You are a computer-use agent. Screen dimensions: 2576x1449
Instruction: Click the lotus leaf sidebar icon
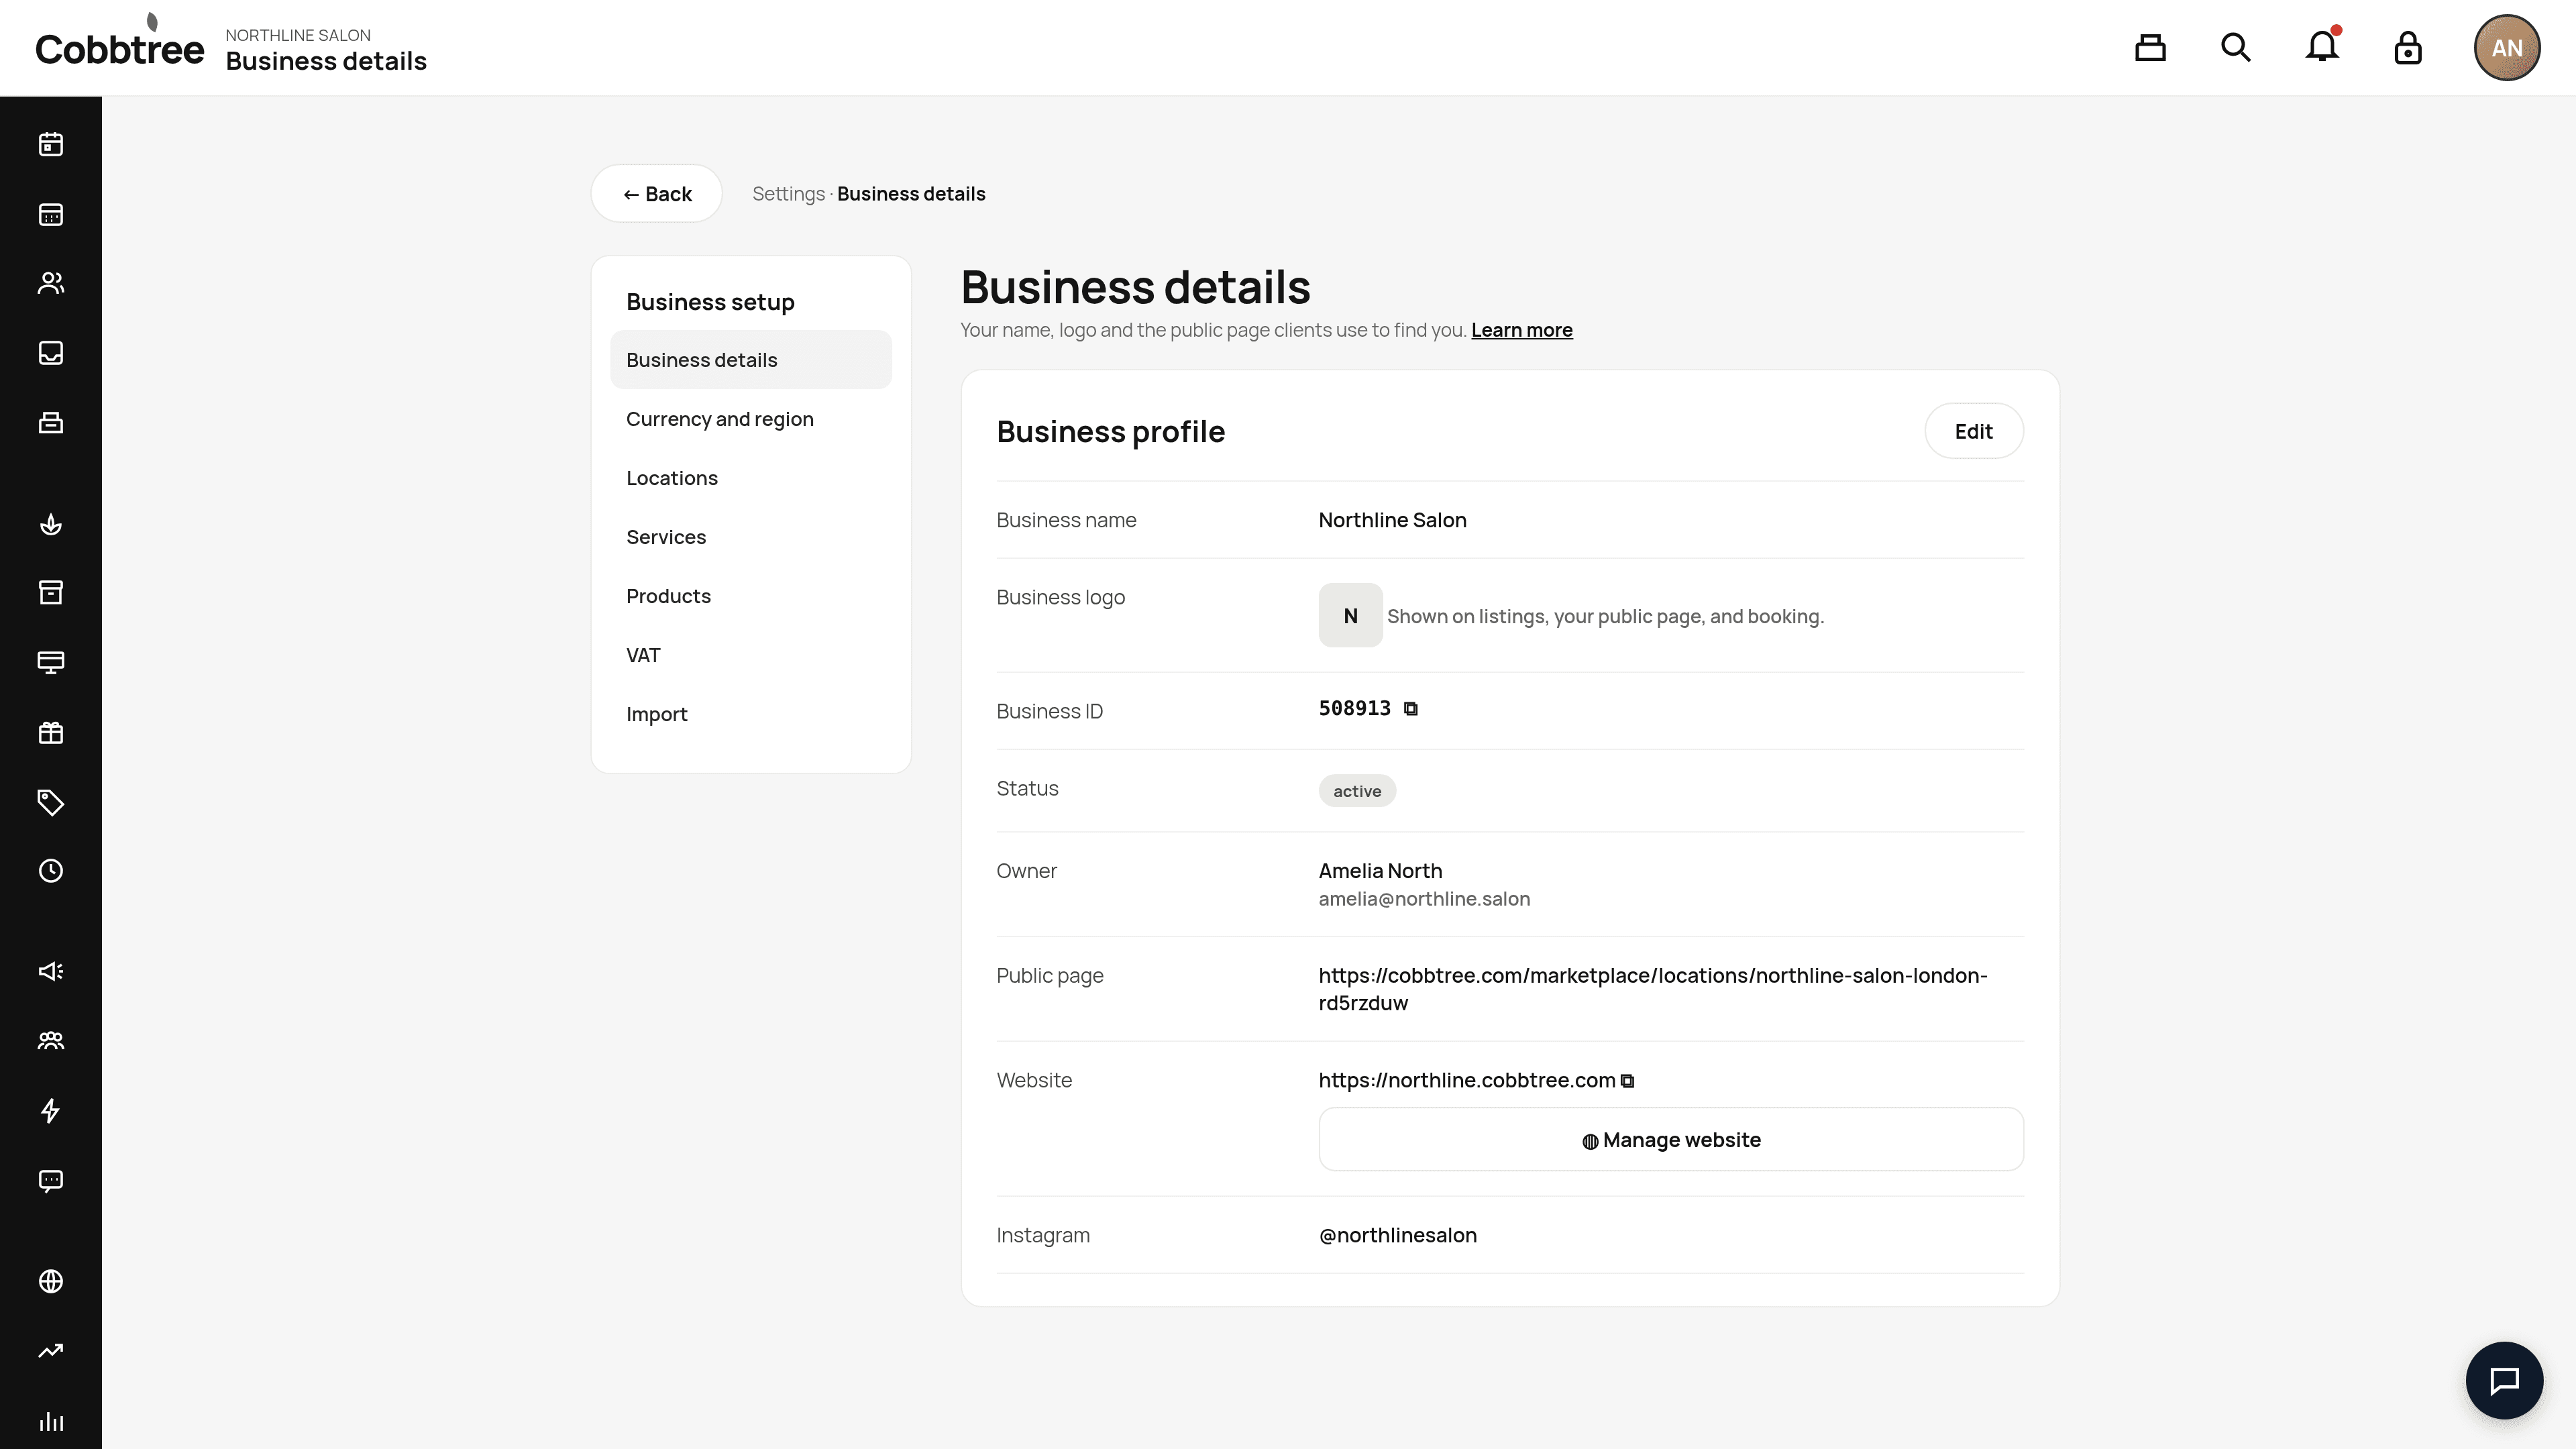coord(51,524)
